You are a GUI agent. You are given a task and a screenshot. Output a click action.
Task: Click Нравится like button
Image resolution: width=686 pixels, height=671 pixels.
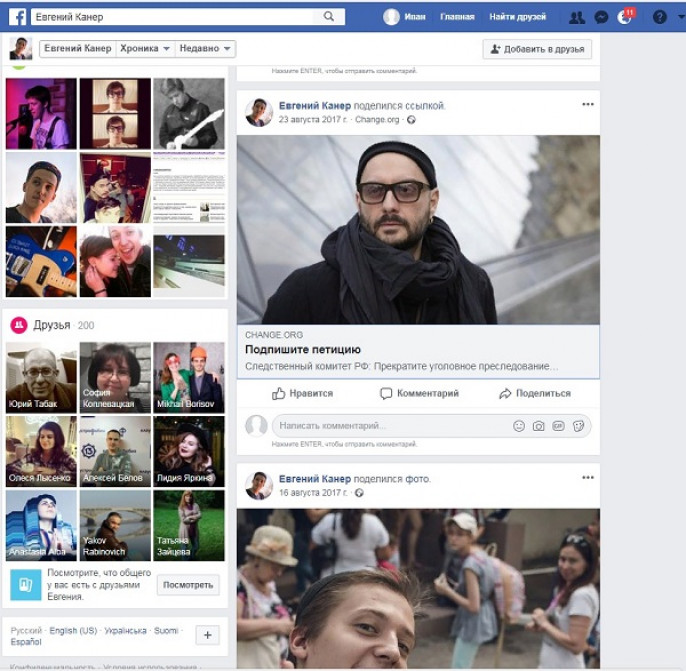(302, 393)
